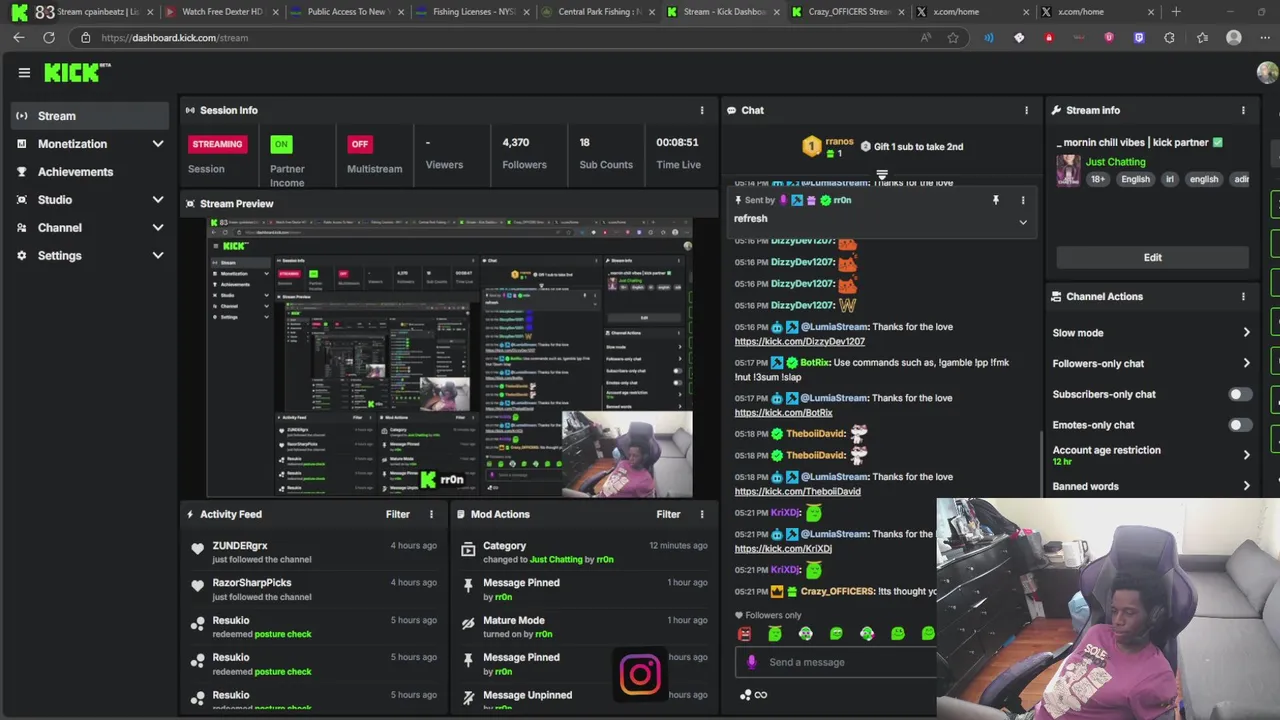
Task: Open the kick.com/KriXDj link in chat
Action: (x=783, y=549)
